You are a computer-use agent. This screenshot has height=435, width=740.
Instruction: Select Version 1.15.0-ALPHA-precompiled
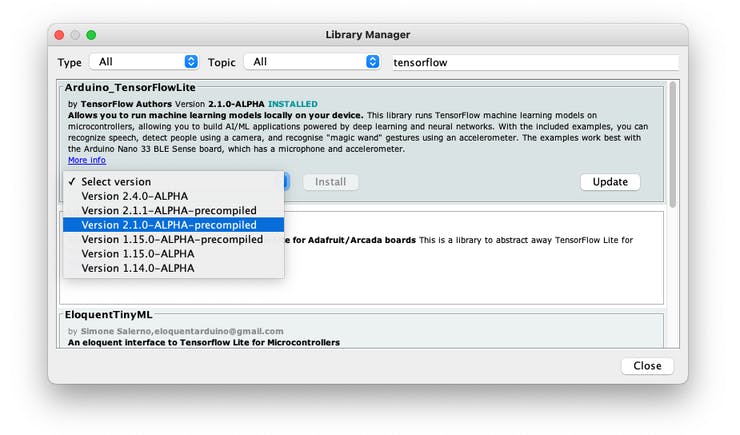click(x=174, y=239)
